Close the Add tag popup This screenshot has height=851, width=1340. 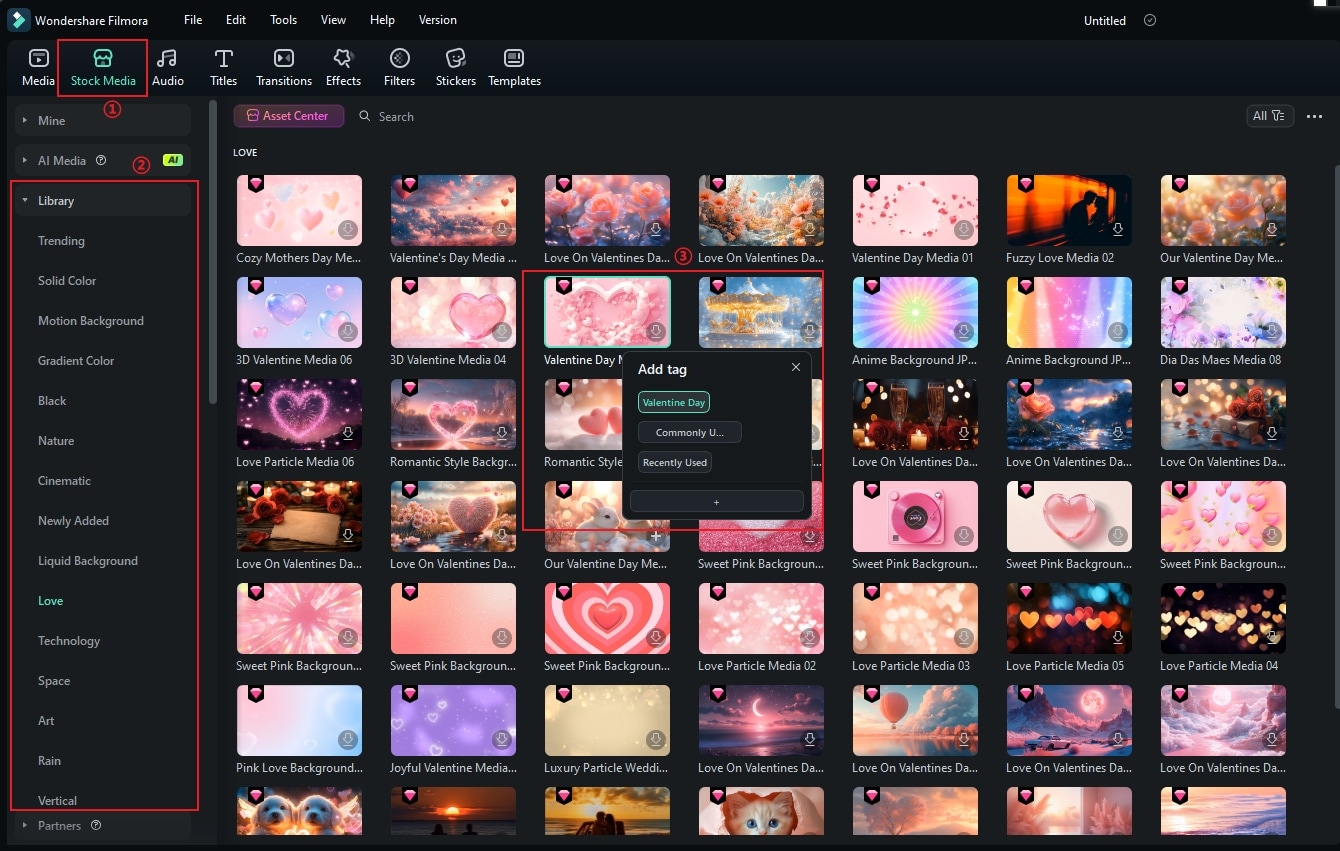(x=796, y=367)
